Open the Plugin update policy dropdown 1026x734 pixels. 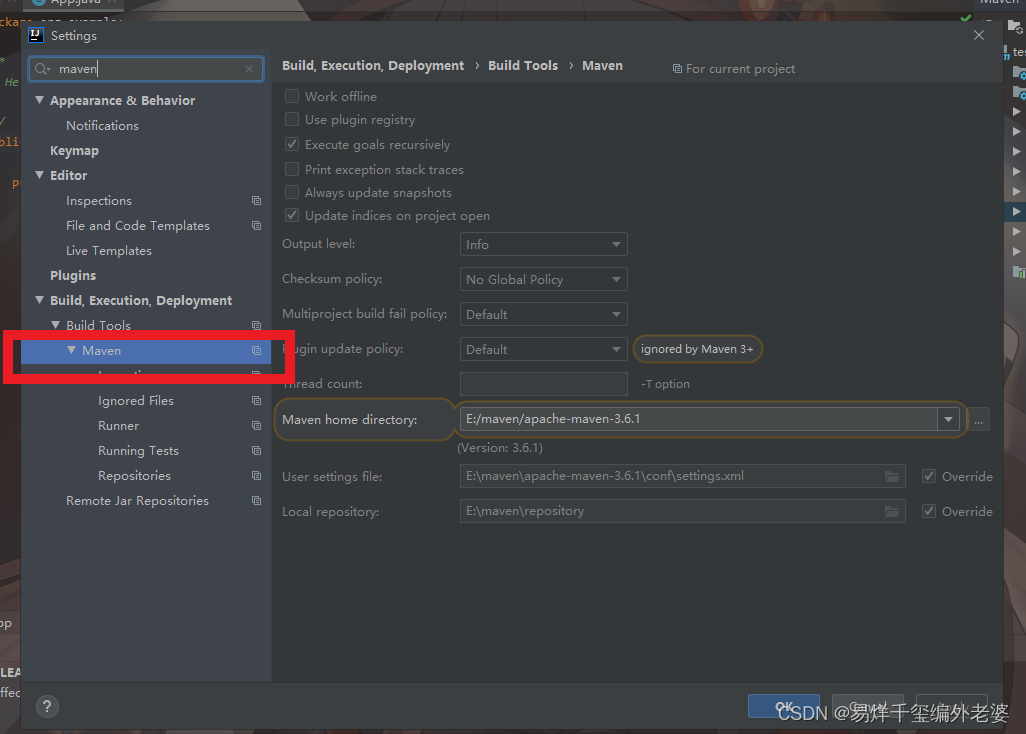tap(544, 349)
